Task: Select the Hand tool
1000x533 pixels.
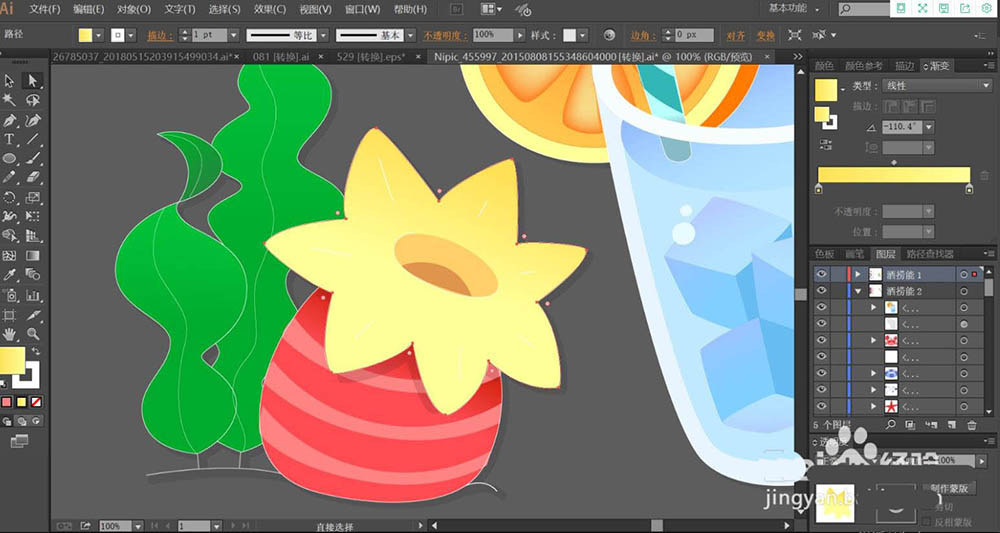Action: click(9, 333)
